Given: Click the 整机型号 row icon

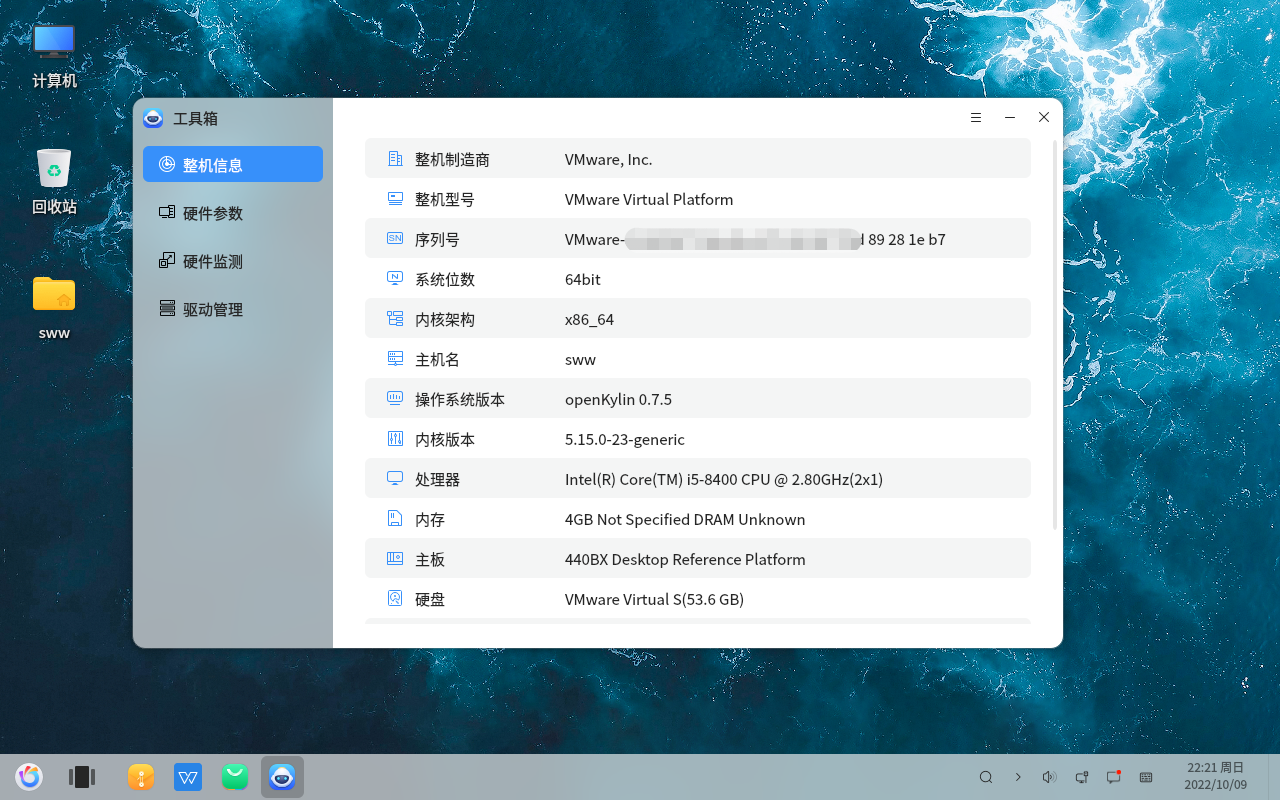Looking at the screenshot, I should click(x=395, y=198).
